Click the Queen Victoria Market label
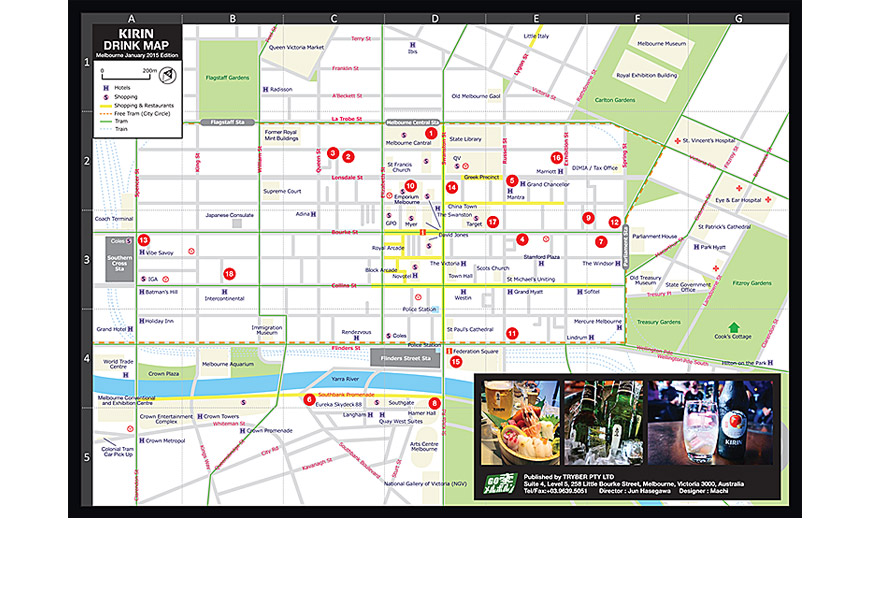870x589 pixels. 296,47
